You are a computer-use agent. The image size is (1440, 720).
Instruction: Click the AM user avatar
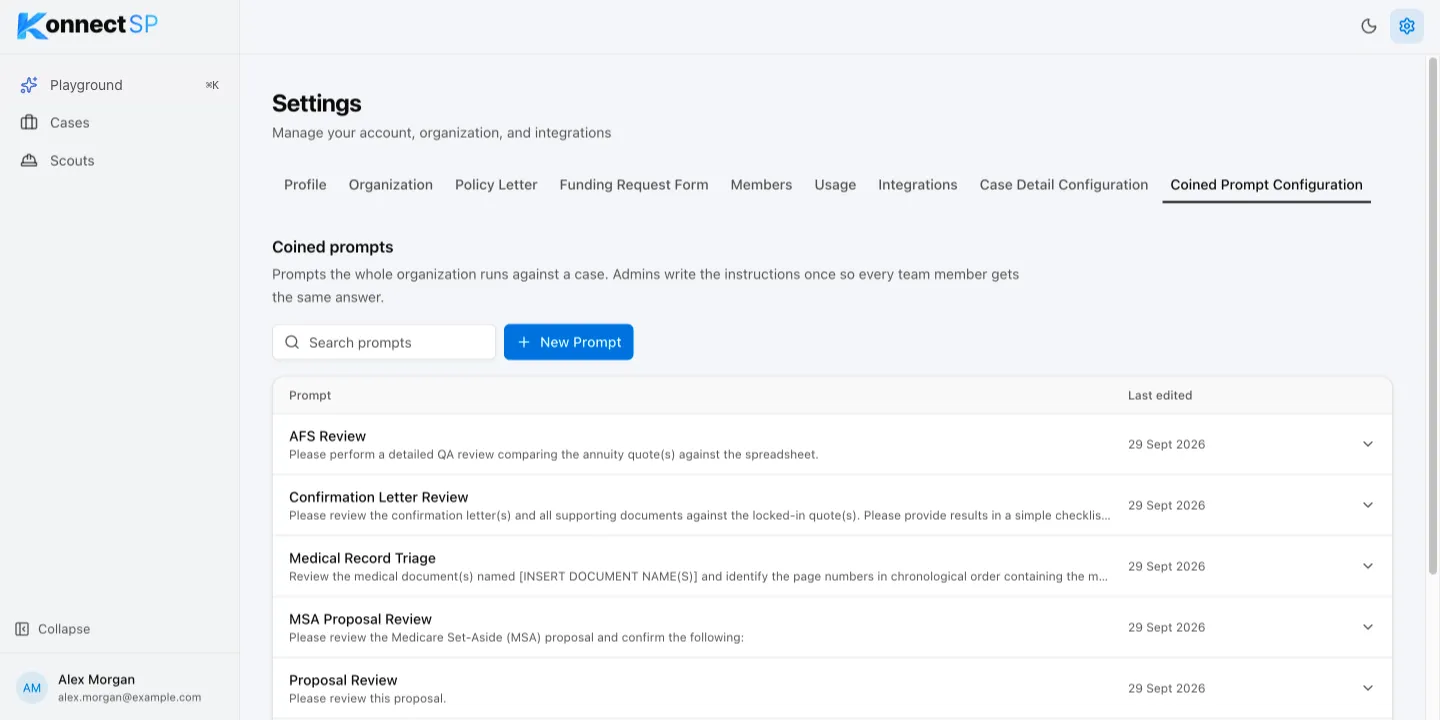coord(32,688)
